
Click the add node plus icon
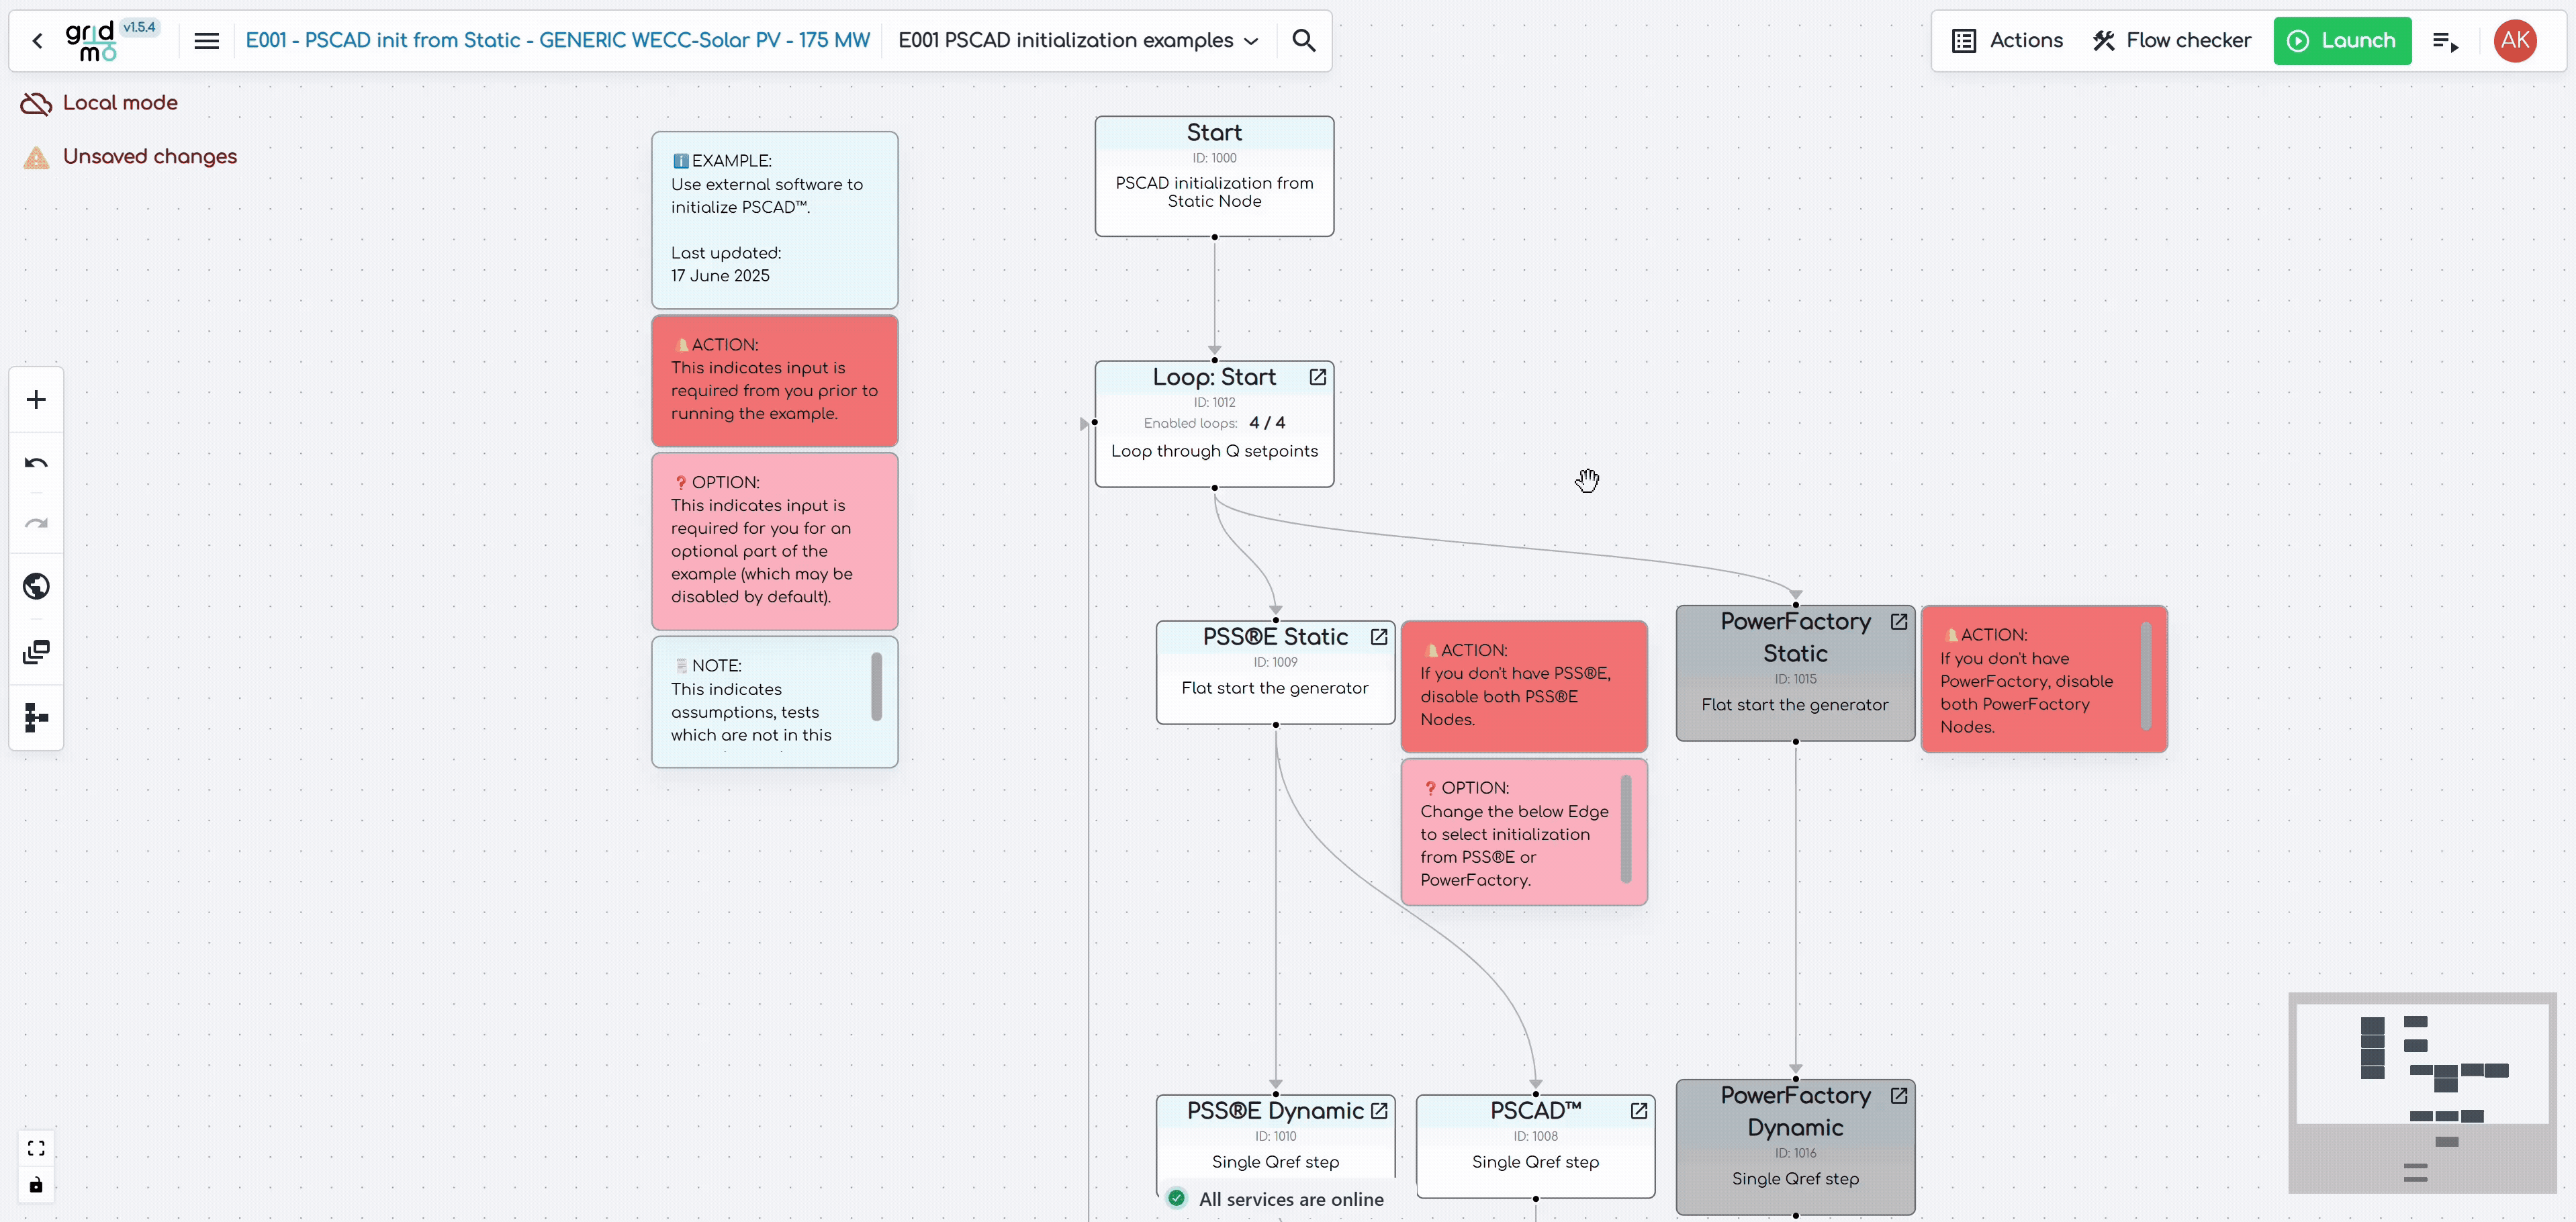(36, 400)
